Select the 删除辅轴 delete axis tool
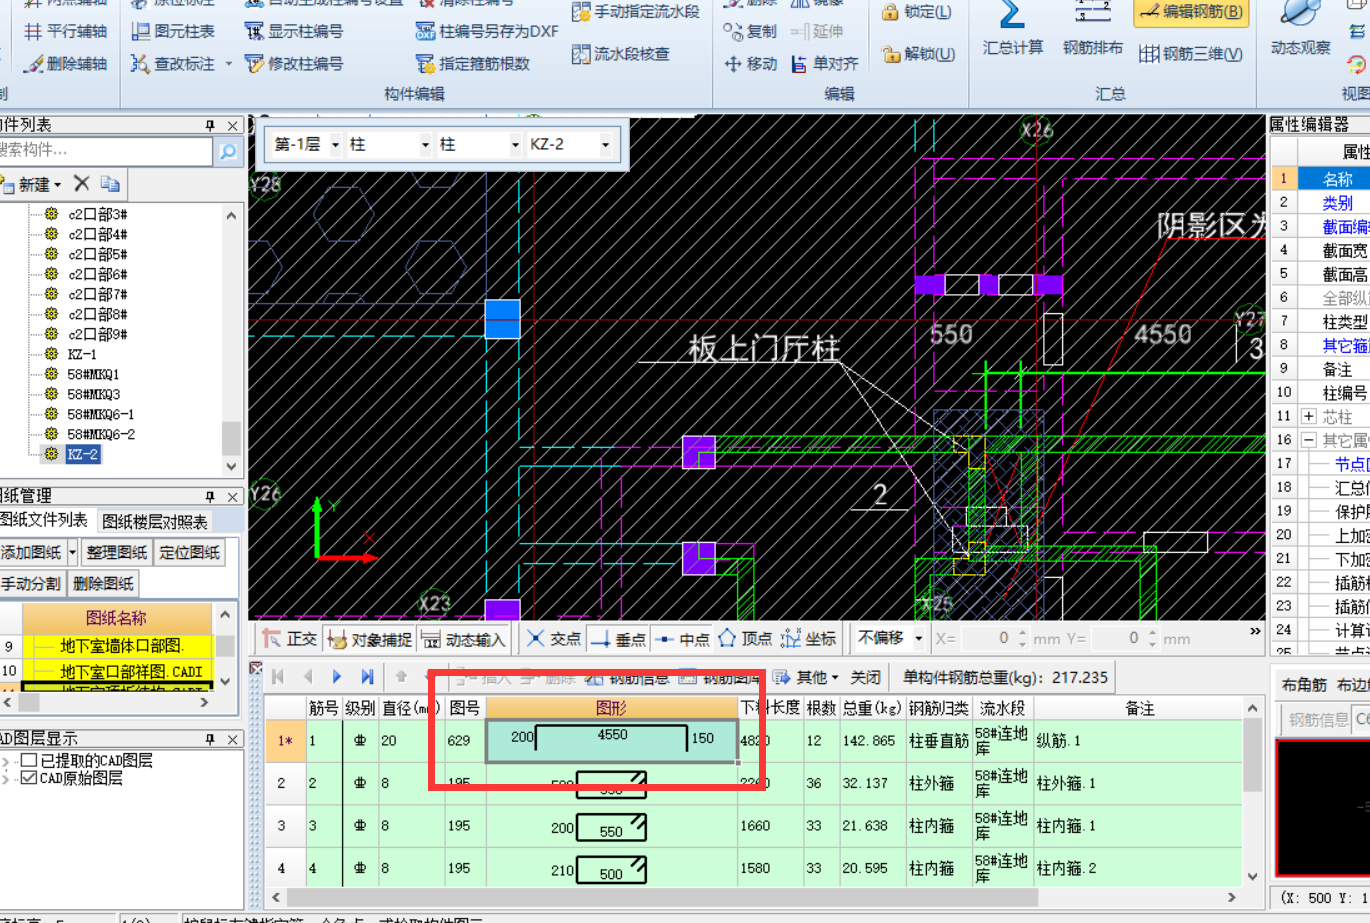Image resolution: width=1370 pixels, height=923 pixels. pos(65,63)
